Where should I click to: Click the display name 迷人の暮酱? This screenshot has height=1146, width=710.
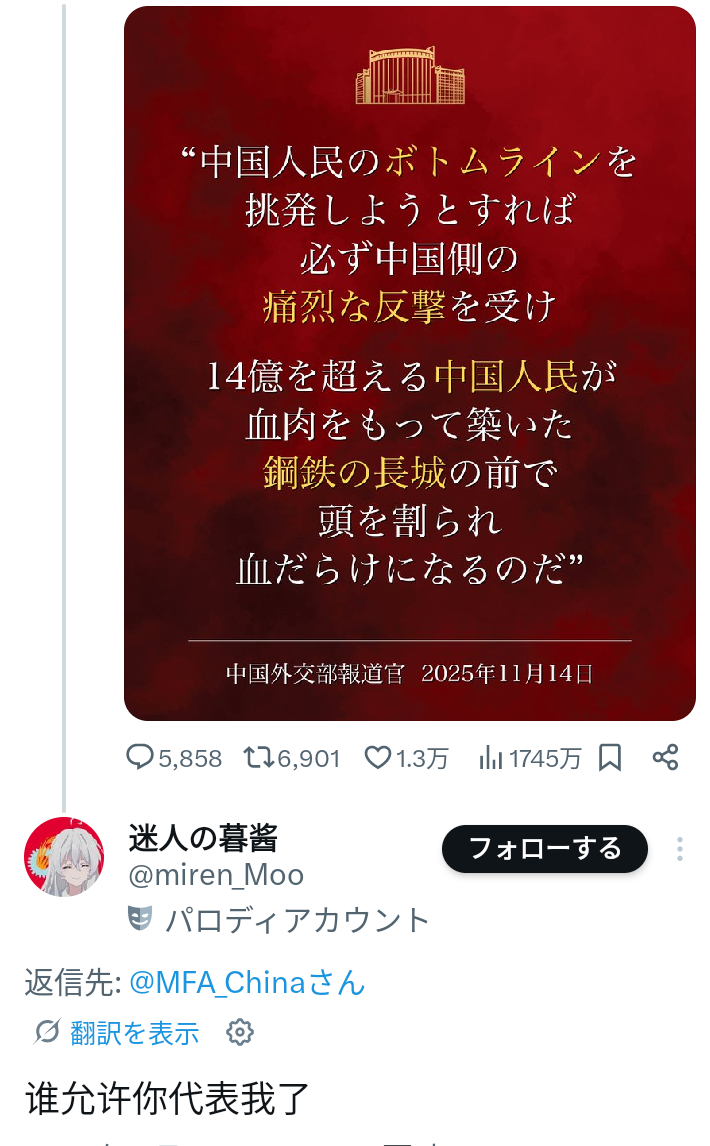(203, 838)
